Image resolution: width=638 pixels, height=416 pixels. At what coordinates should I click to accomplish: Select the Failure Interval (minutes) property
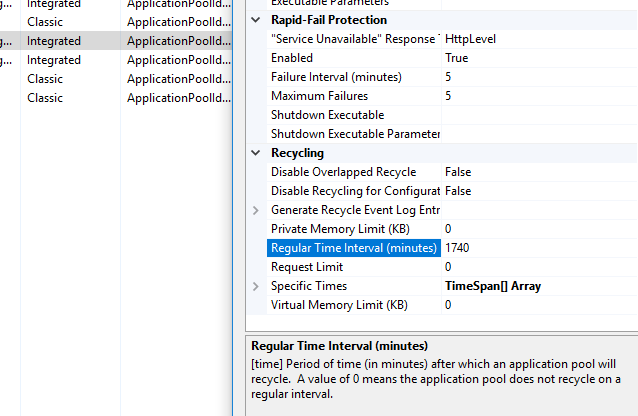coord(336,77)
